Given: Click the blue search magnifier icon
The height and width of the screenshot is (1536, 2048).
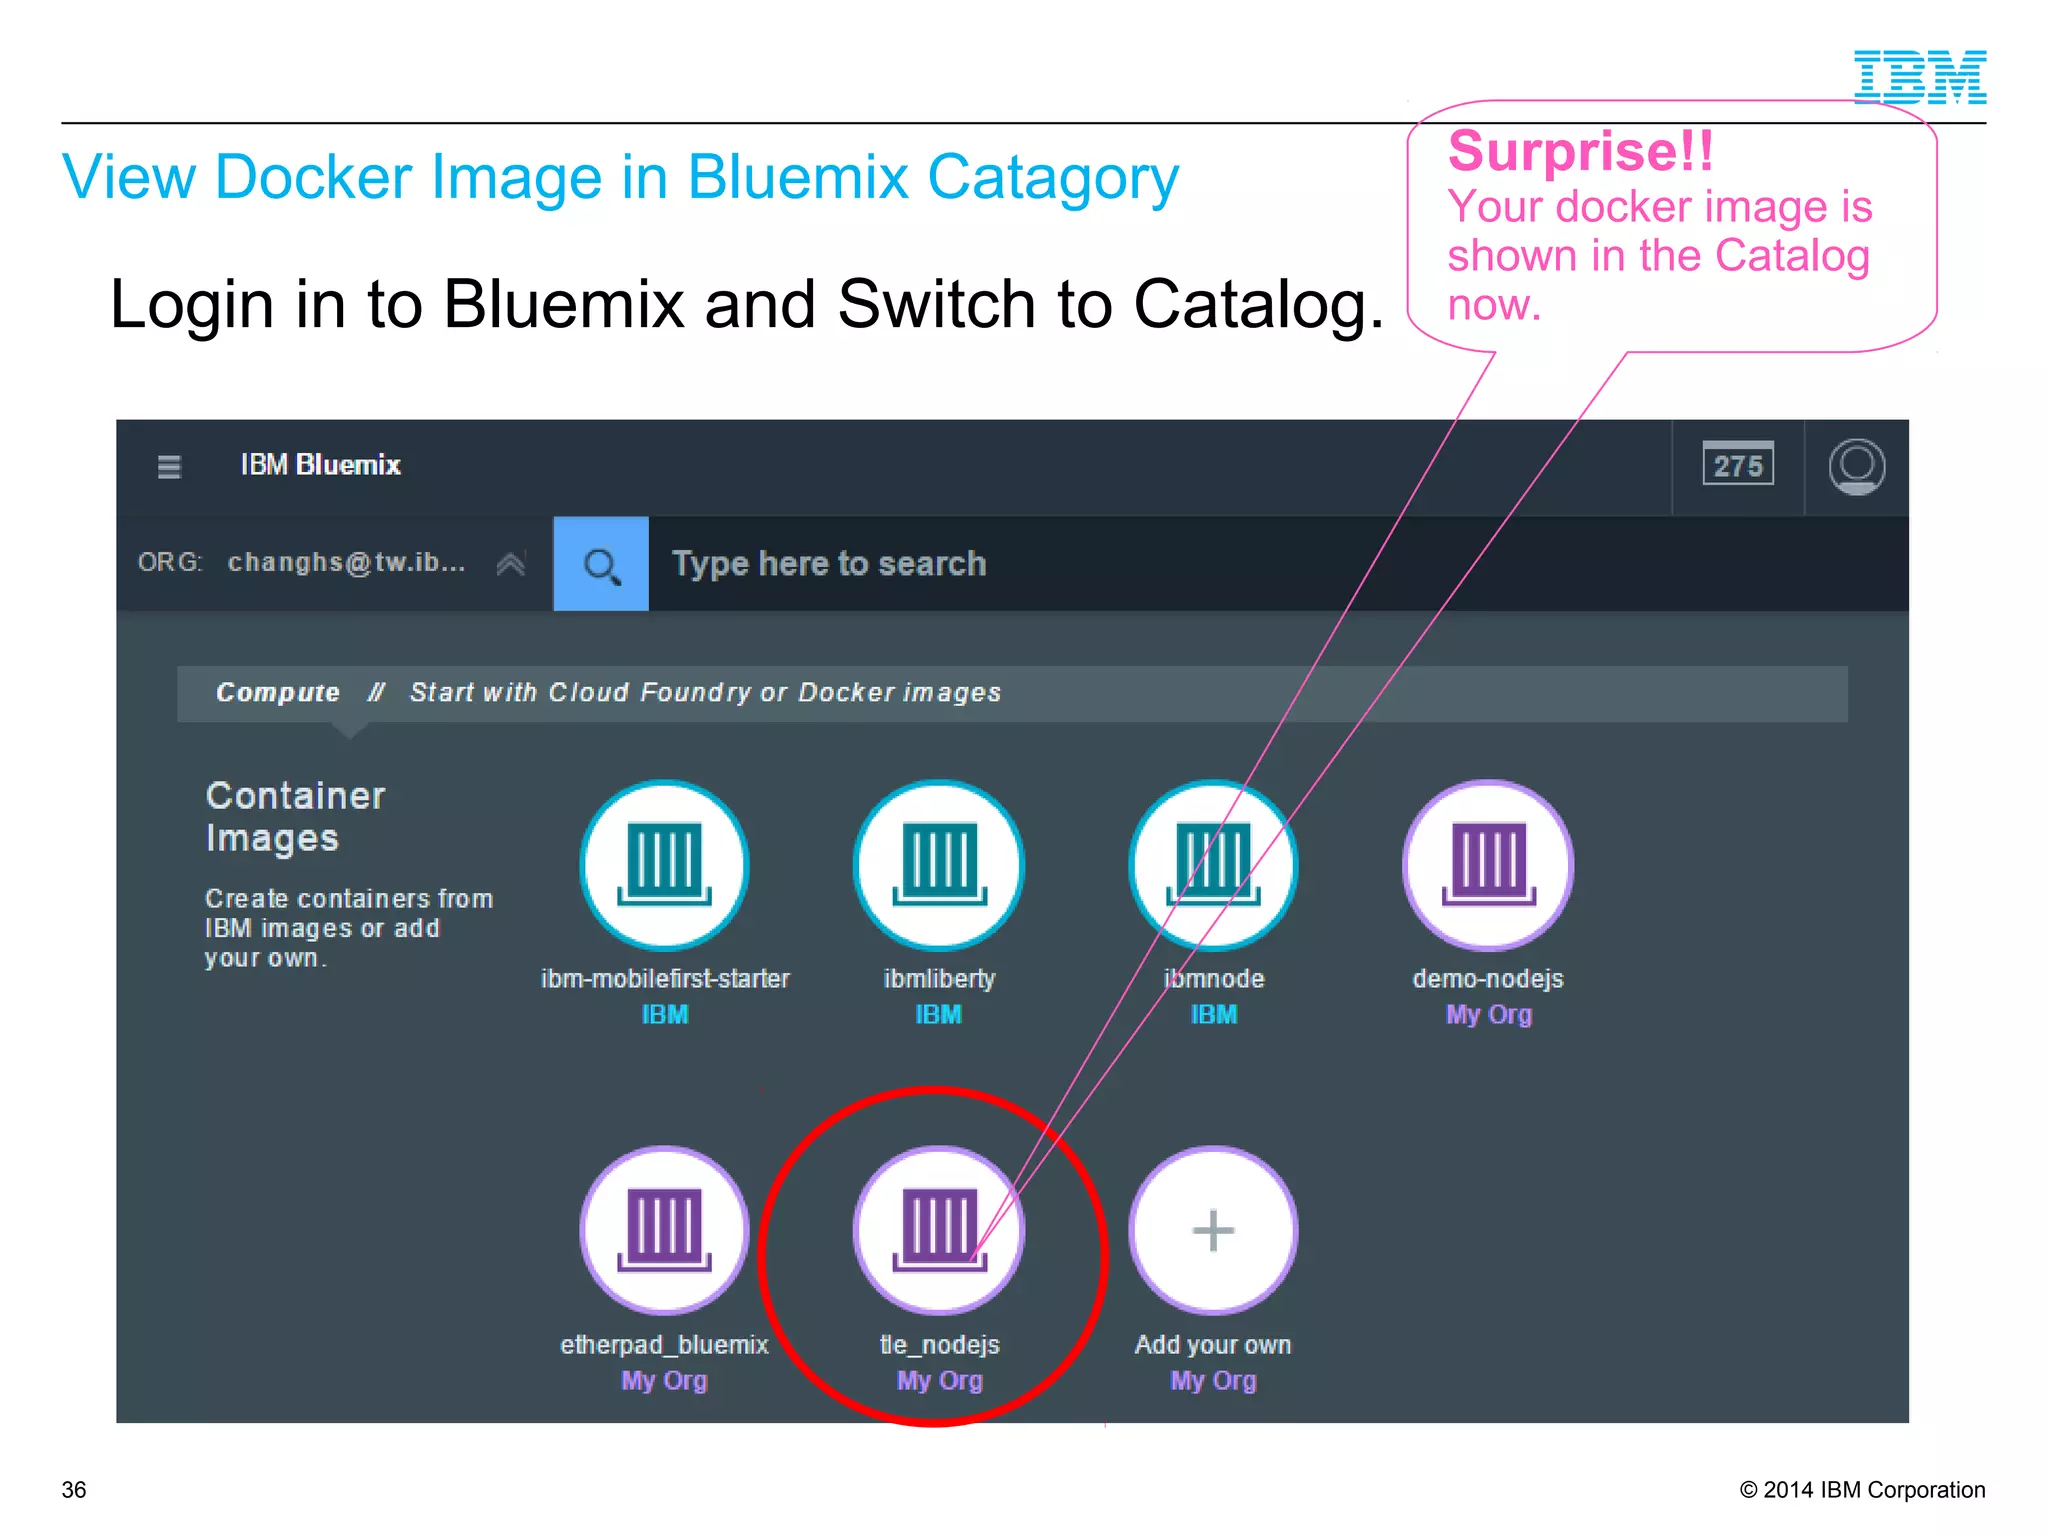Looking at the screenshot, I should pyautogui.click(x=601, y=564).
